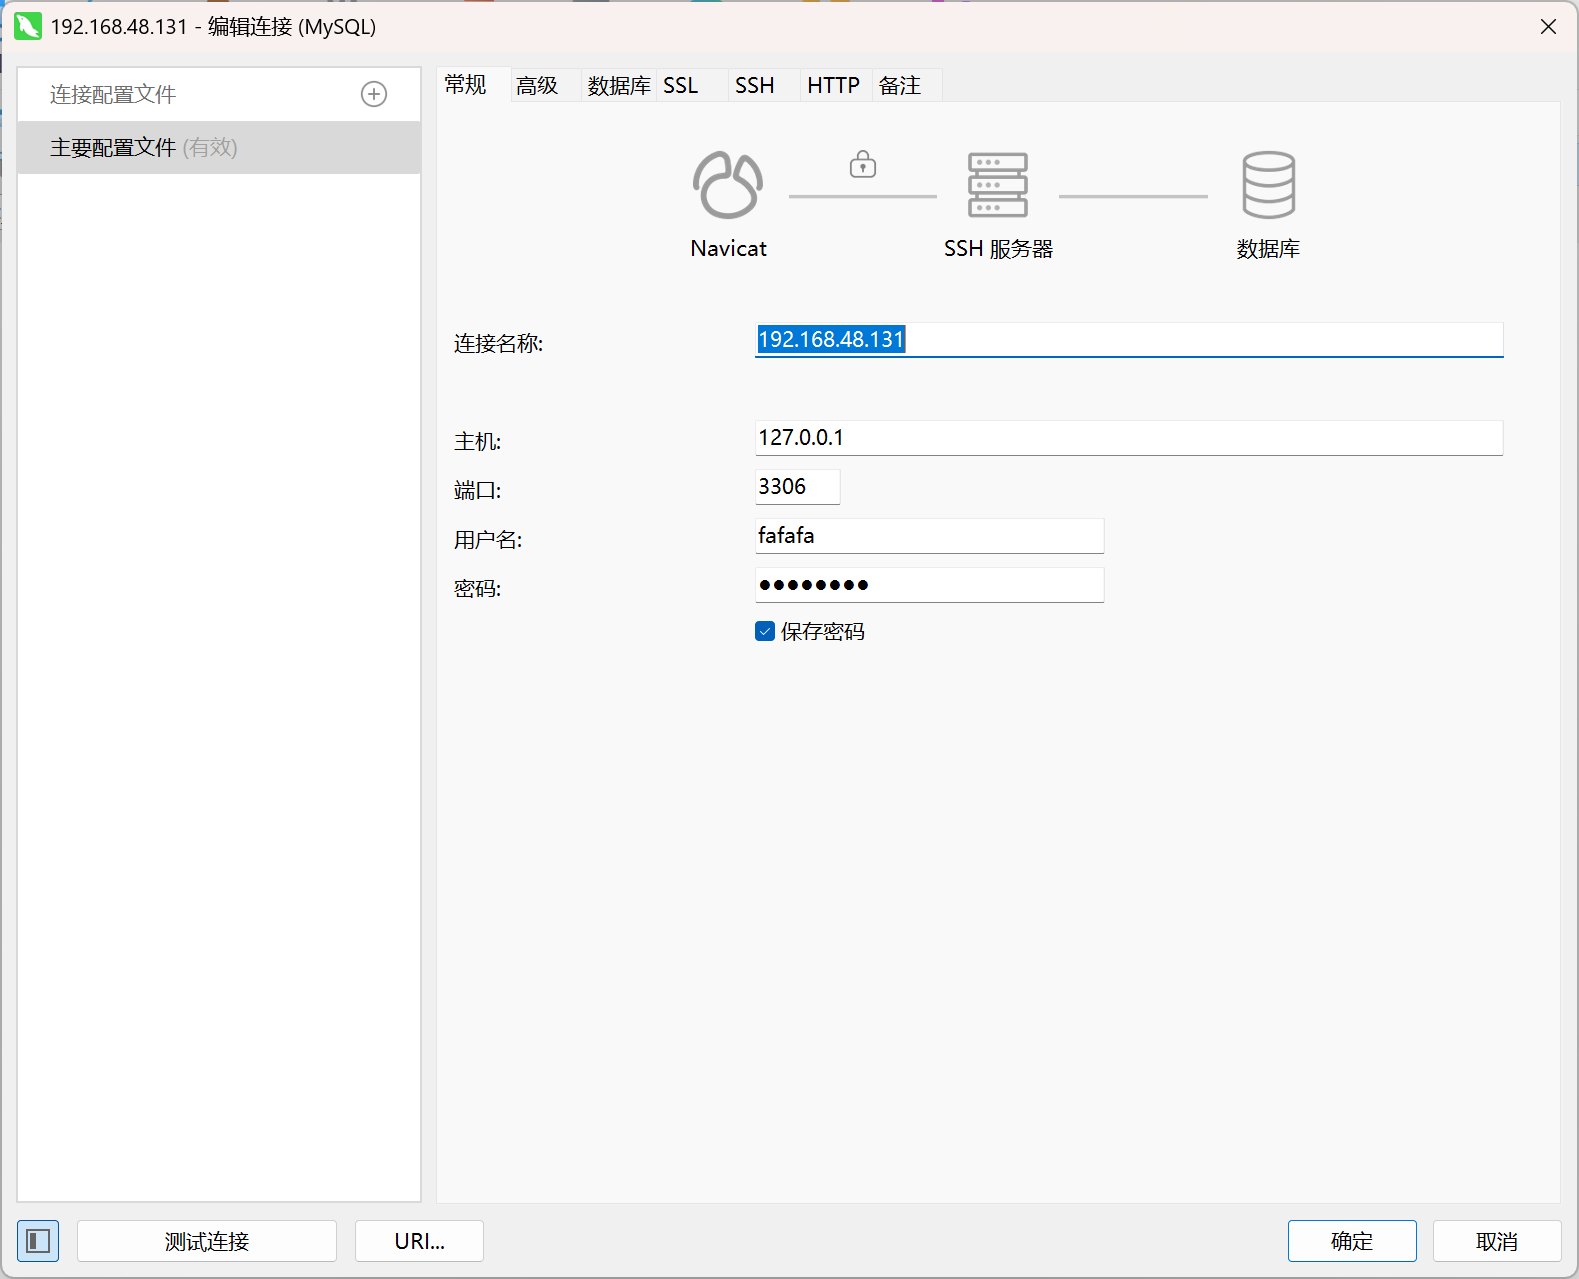Close the edit connection dialog
This screenshot has width=1579, height=1279.
coord(1548,27)
